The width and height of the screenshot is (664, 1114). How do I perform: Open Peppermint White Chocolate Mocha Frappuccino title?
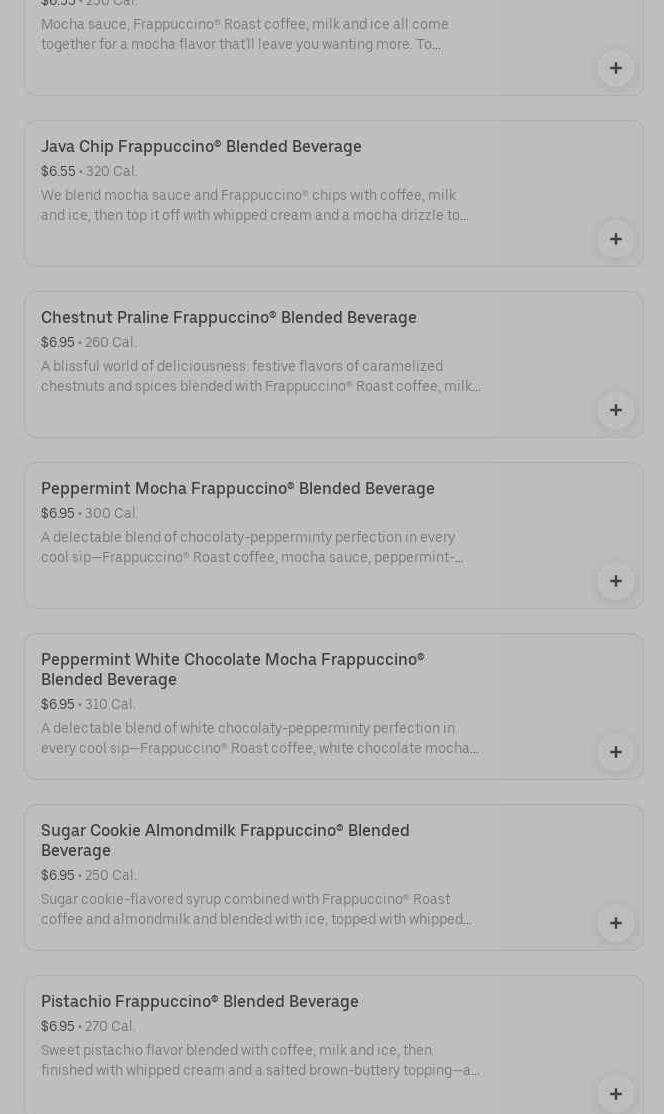pos(233,669)
